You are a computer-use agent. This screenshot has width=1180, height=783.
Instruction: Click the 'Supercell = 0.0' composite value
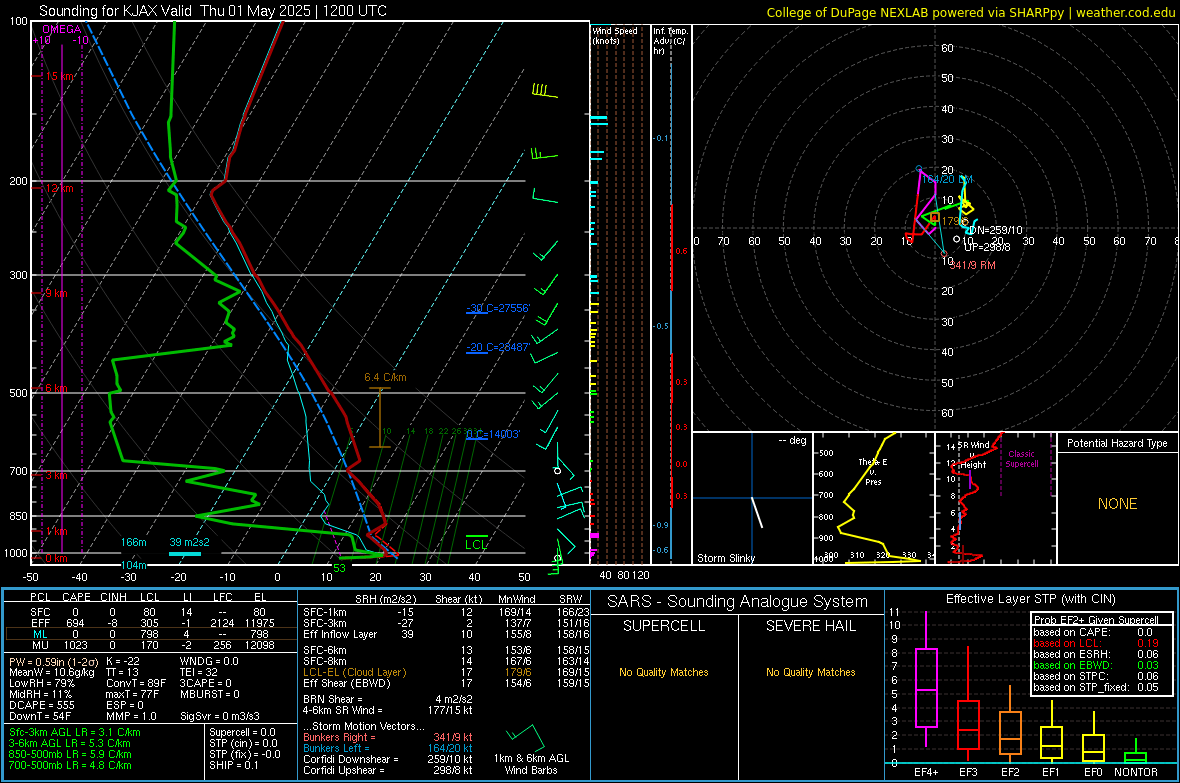242,732
